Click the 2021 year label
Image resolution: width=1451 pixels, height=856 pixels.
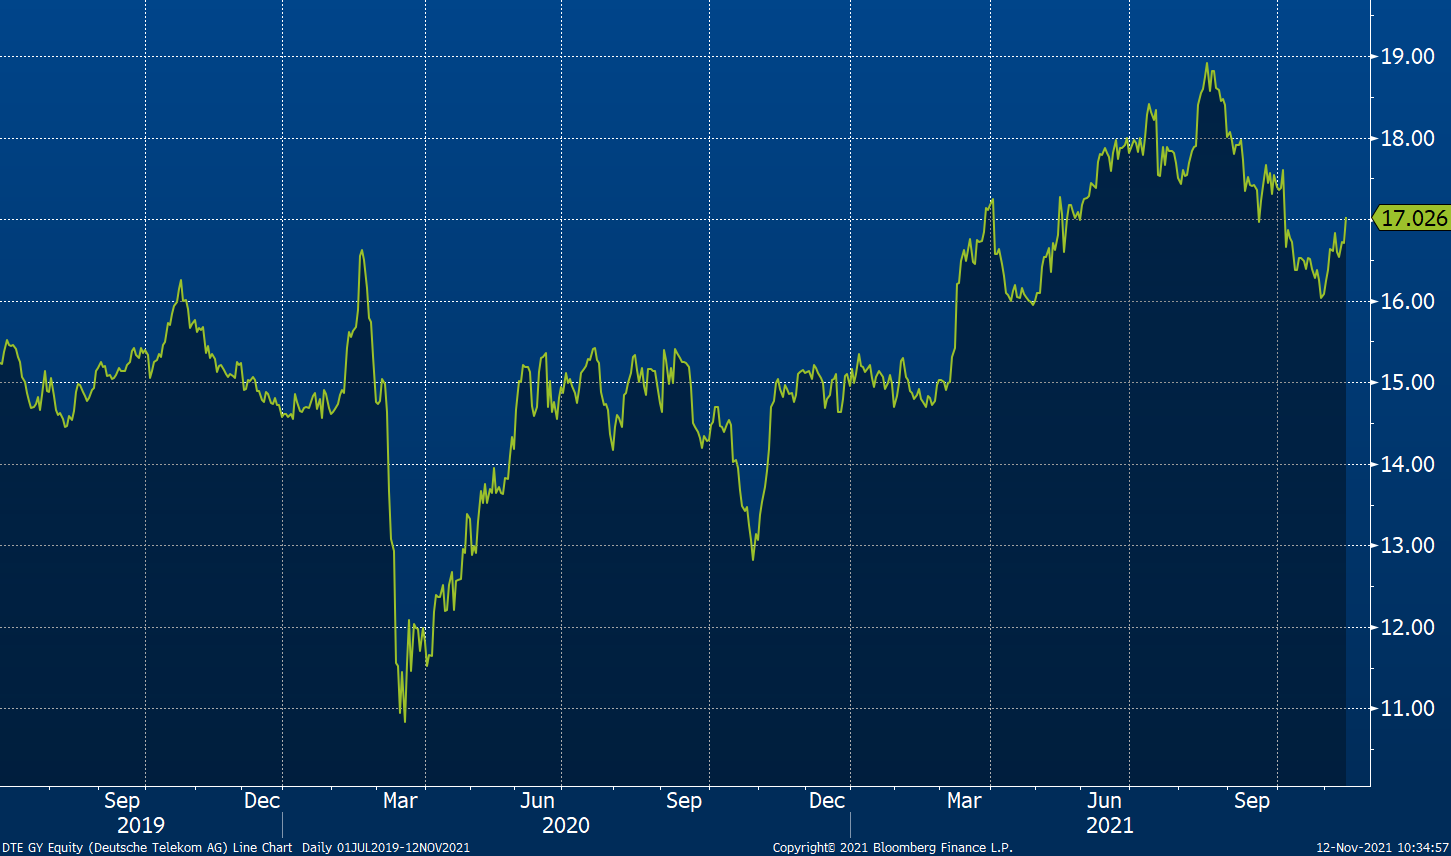[1110, 826]
